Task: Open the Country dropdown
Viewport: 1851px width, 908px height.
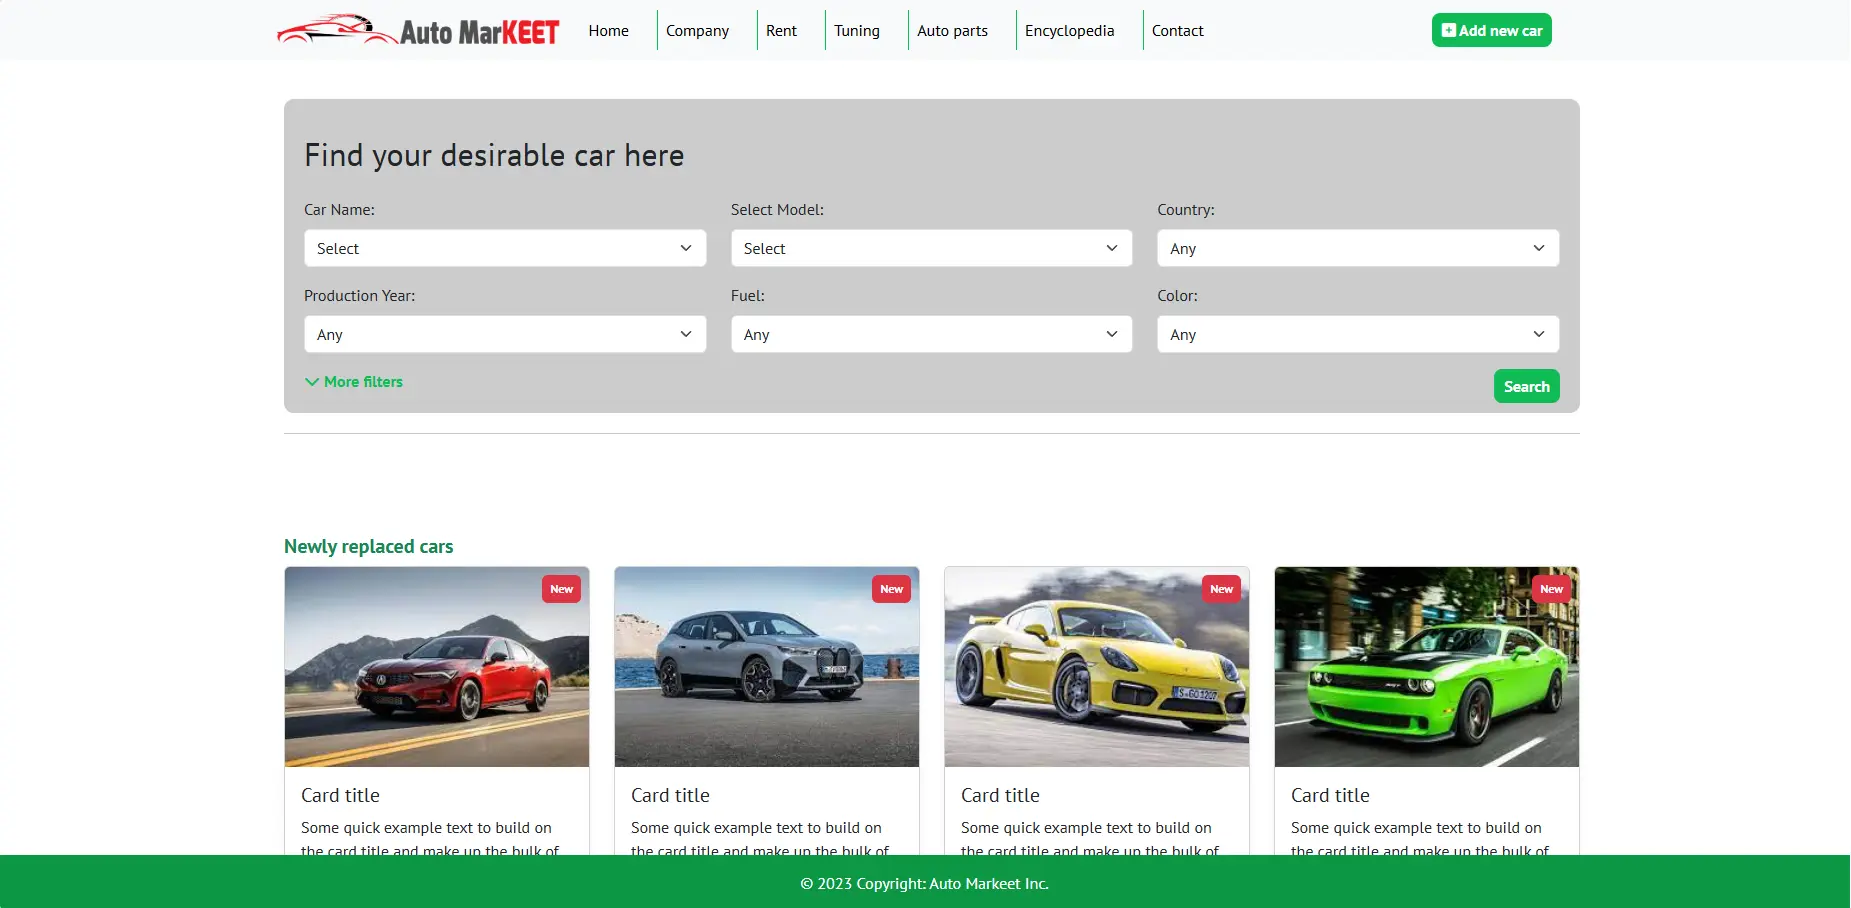Action: point(1357,248)
